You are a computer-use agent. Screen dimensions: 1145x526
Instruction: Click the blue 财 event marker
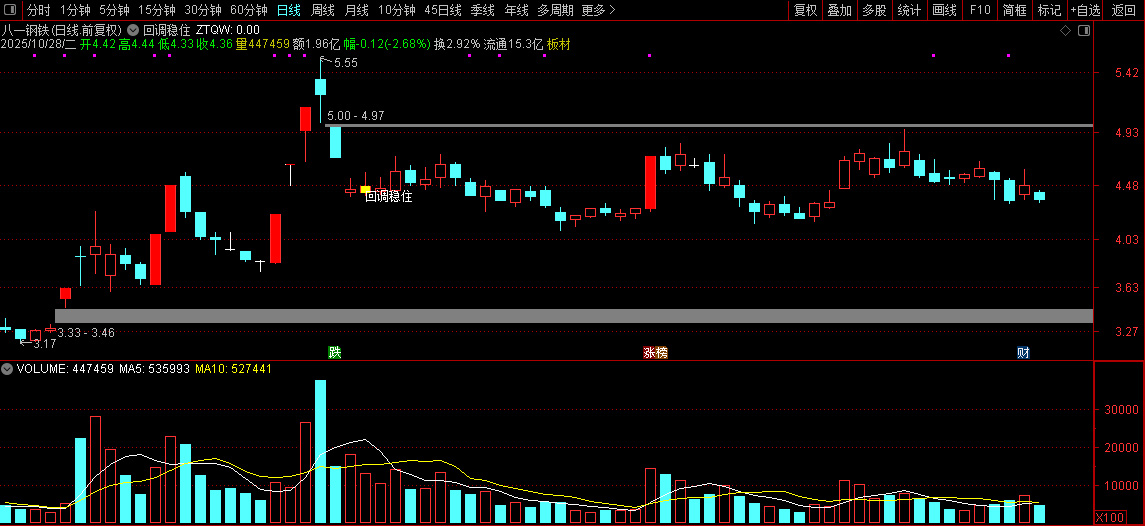[1023, 353]
